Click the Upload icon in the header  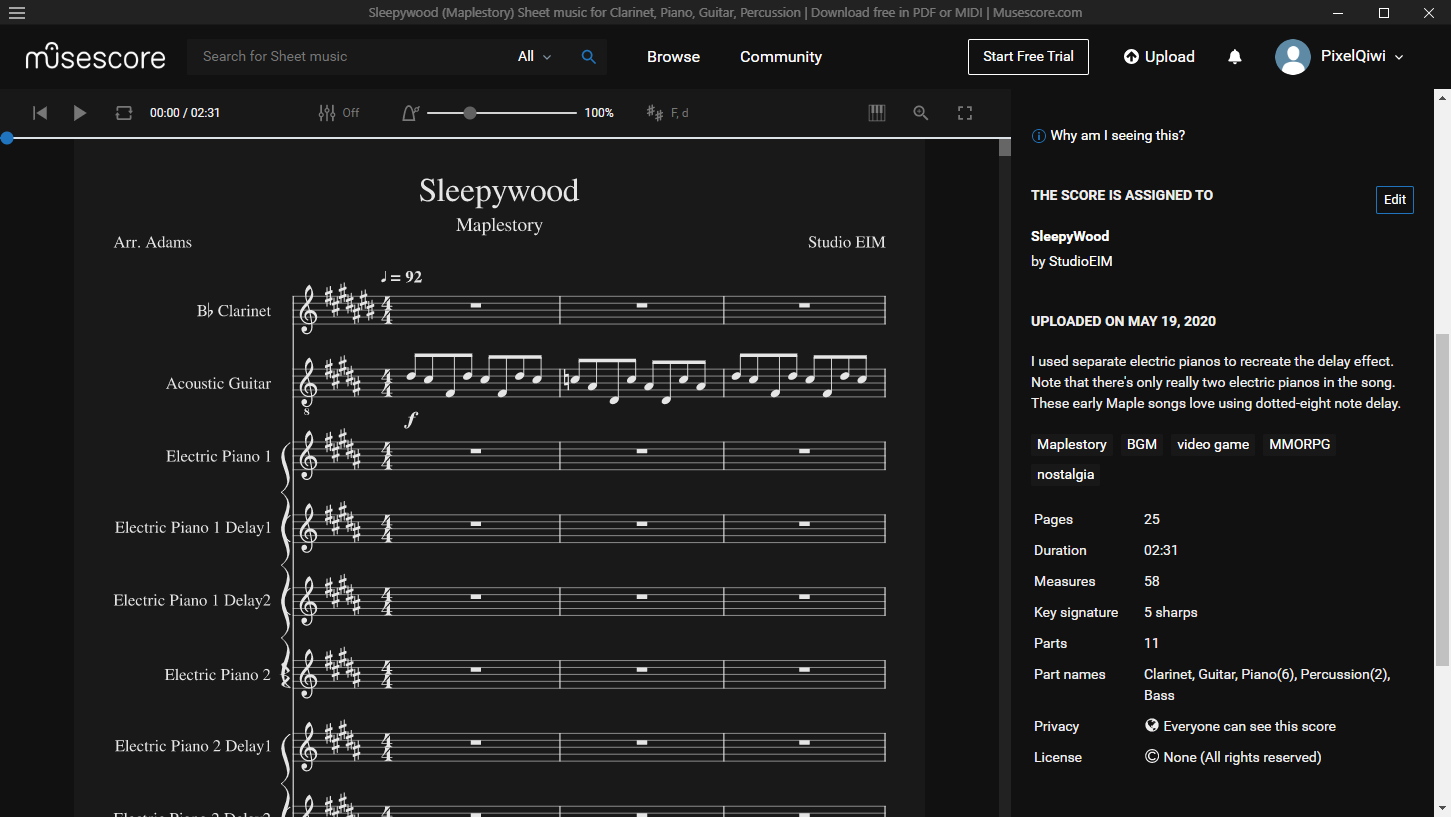coord(1158,57)
